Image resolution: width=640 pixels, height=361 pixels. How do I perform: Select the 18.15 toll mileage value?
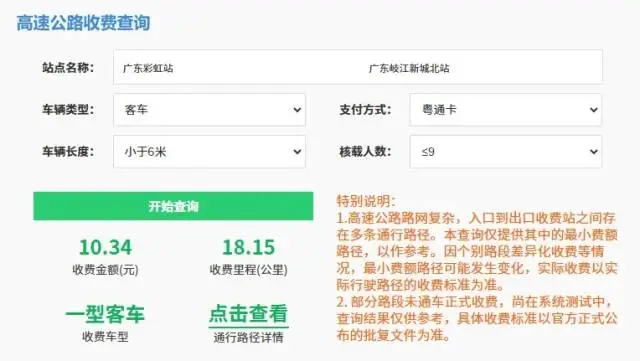coord(249,247)
